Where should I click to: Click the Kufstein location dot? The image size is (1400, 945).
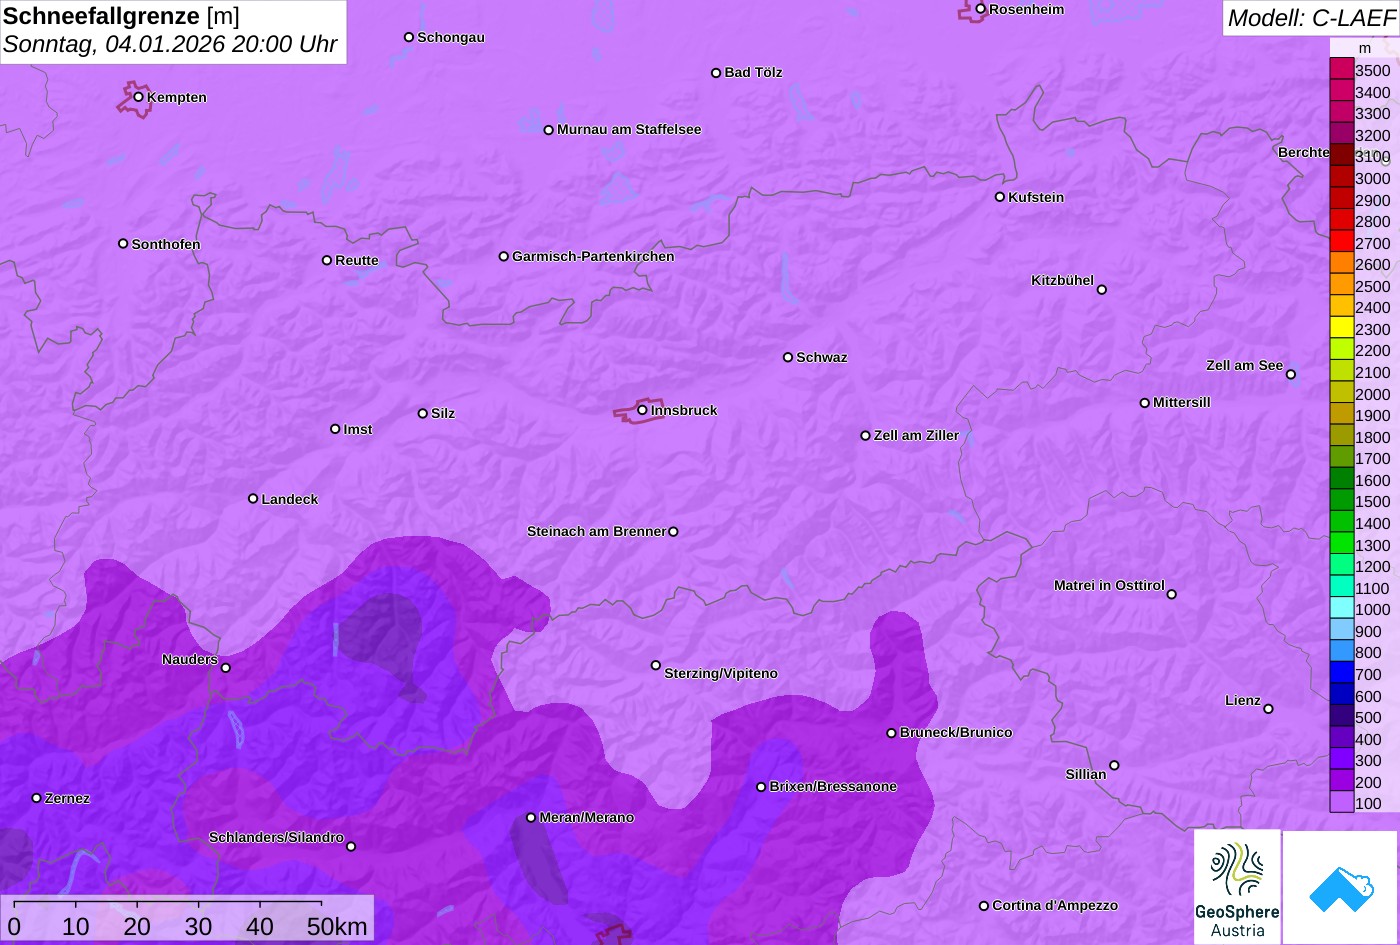(x=999, y=197)
